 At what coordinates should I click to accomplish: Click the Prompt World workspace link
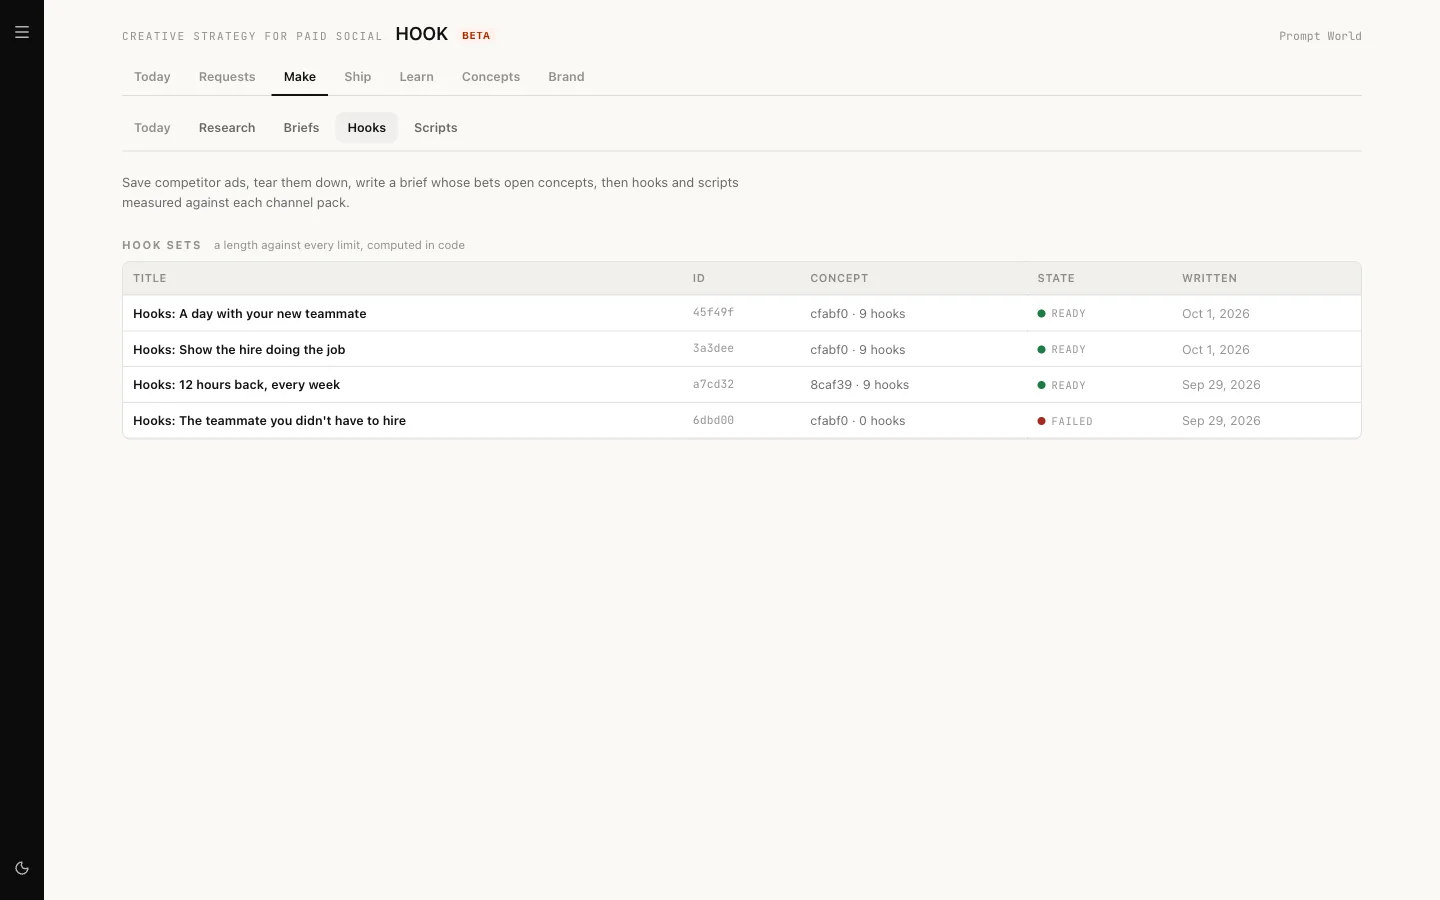[x=1320, y=36]
